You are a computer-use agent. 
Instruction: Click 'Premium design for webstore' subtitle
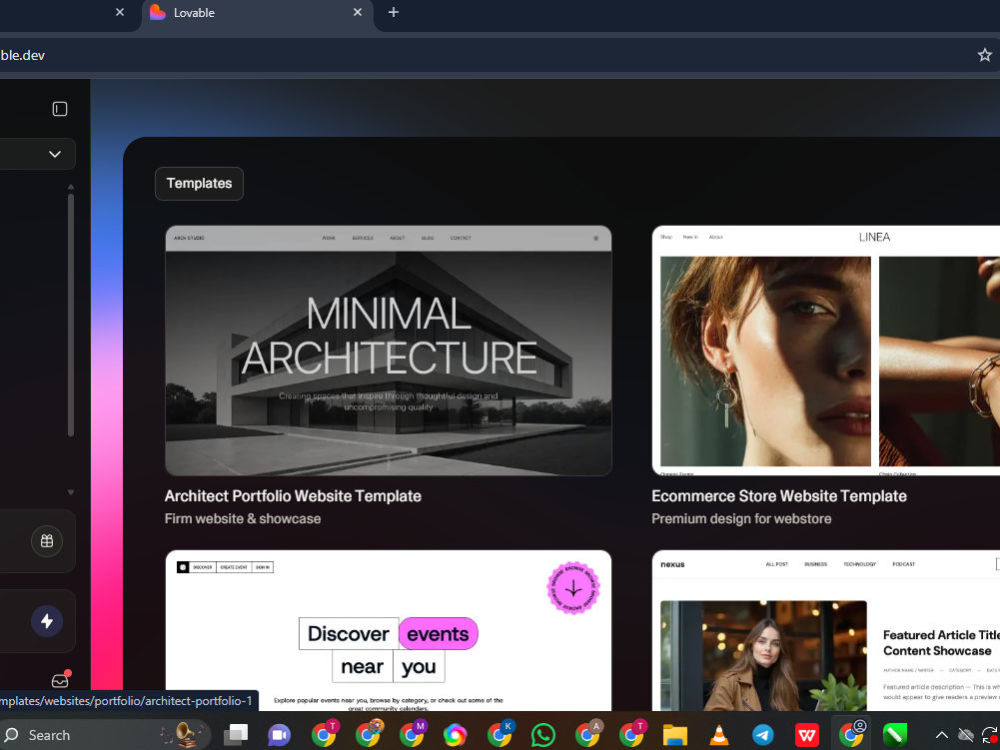pos(741,519)
